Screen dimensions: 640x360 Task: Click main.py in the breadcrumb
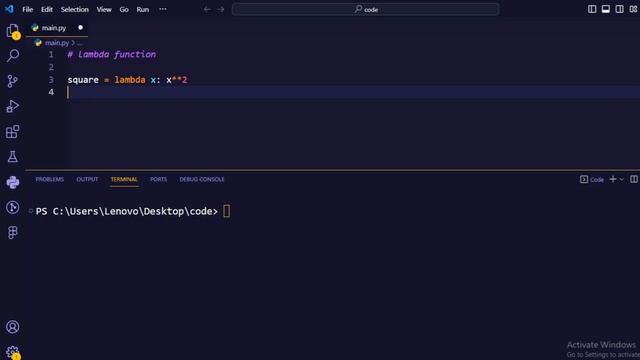[x=57, y=43]
